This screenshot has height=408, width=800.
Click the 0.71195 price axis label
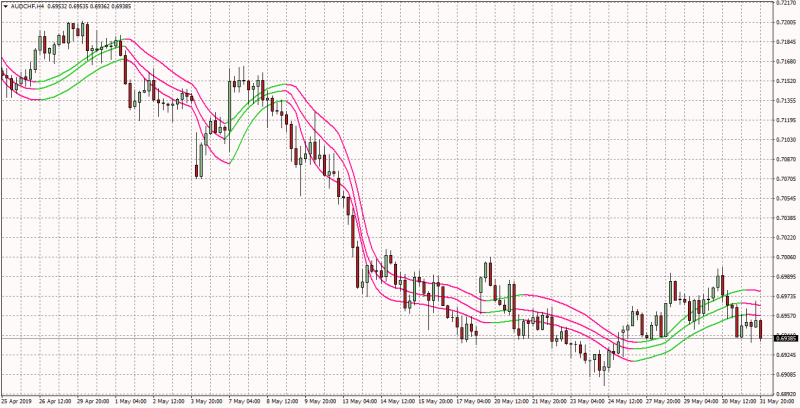[x=786, y=120]
